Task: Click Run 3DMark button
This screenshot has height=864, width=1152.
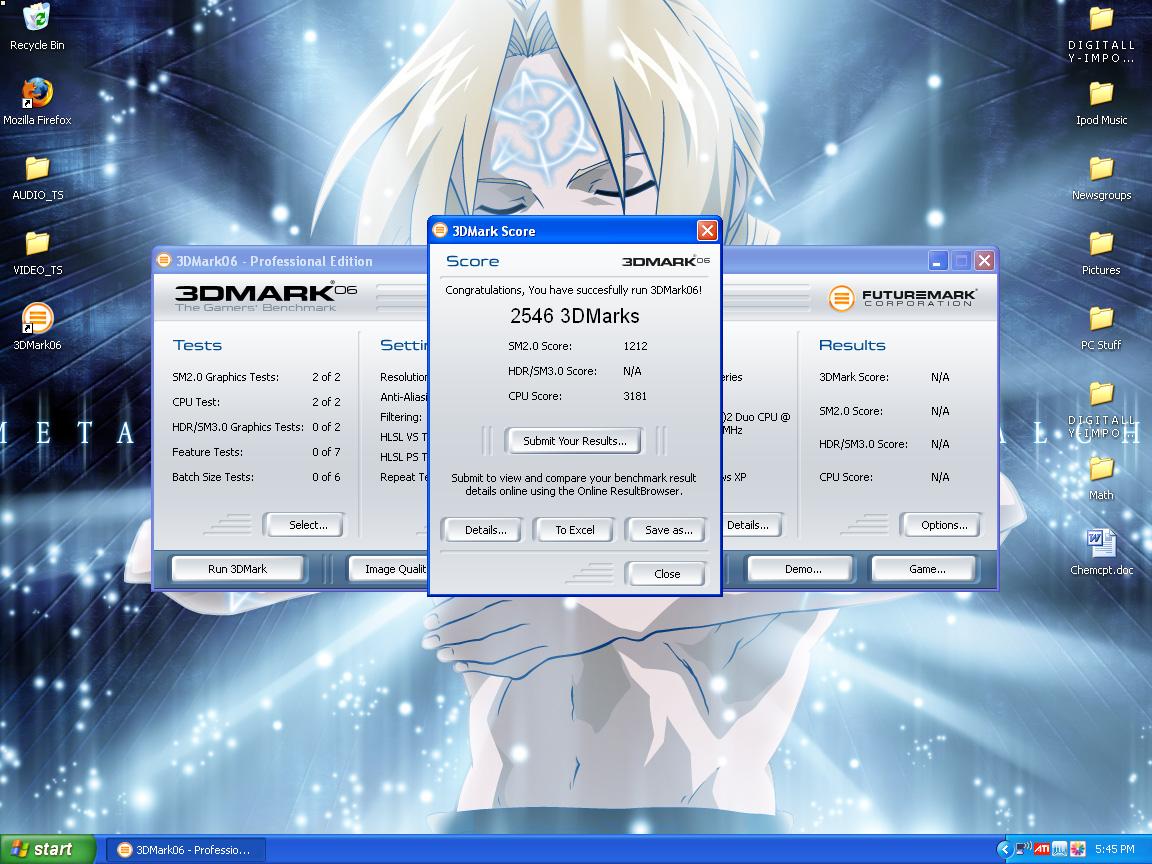Action: (237, 569)
